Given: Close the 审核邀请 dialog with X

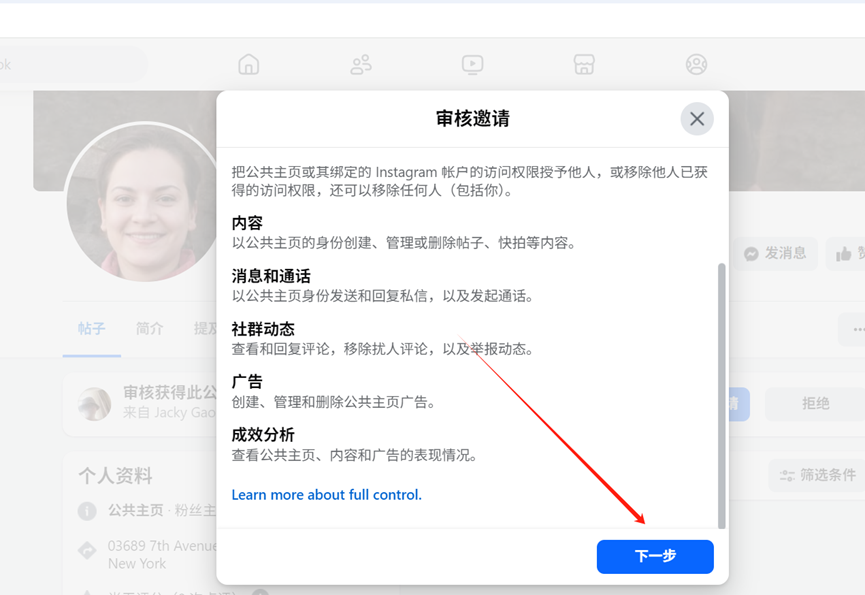Looking at the screenshot, I should pos(697,119).
